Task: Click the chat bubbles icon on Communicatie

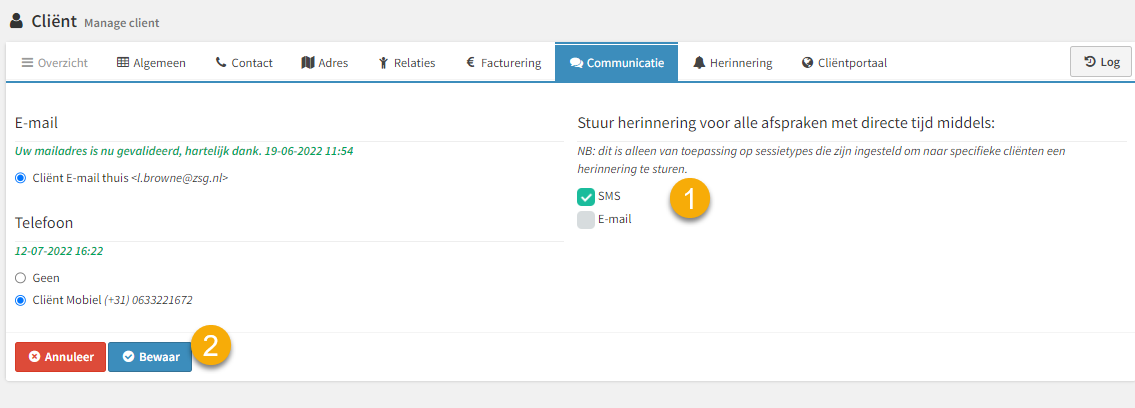Action: point(576,63)
